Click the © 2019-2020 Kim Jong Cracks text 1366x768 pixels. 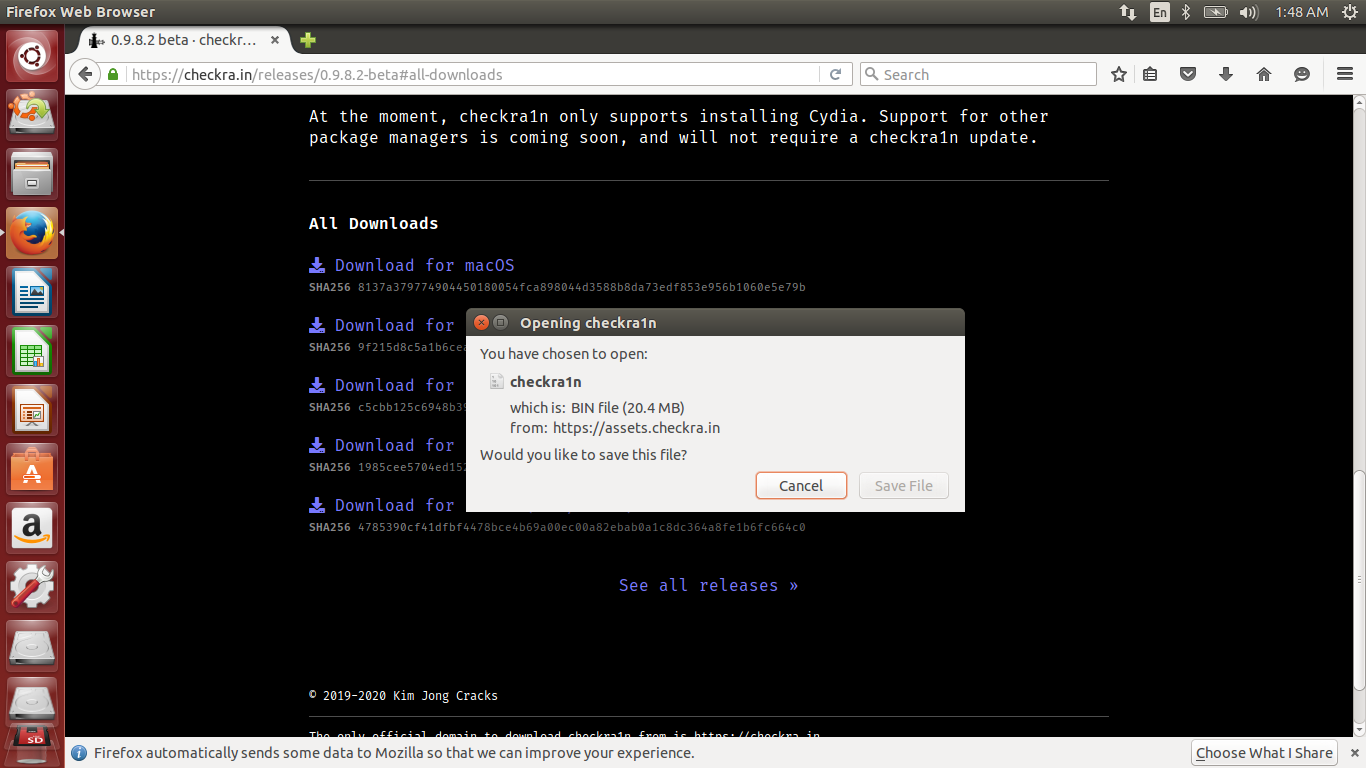point(403,696)
